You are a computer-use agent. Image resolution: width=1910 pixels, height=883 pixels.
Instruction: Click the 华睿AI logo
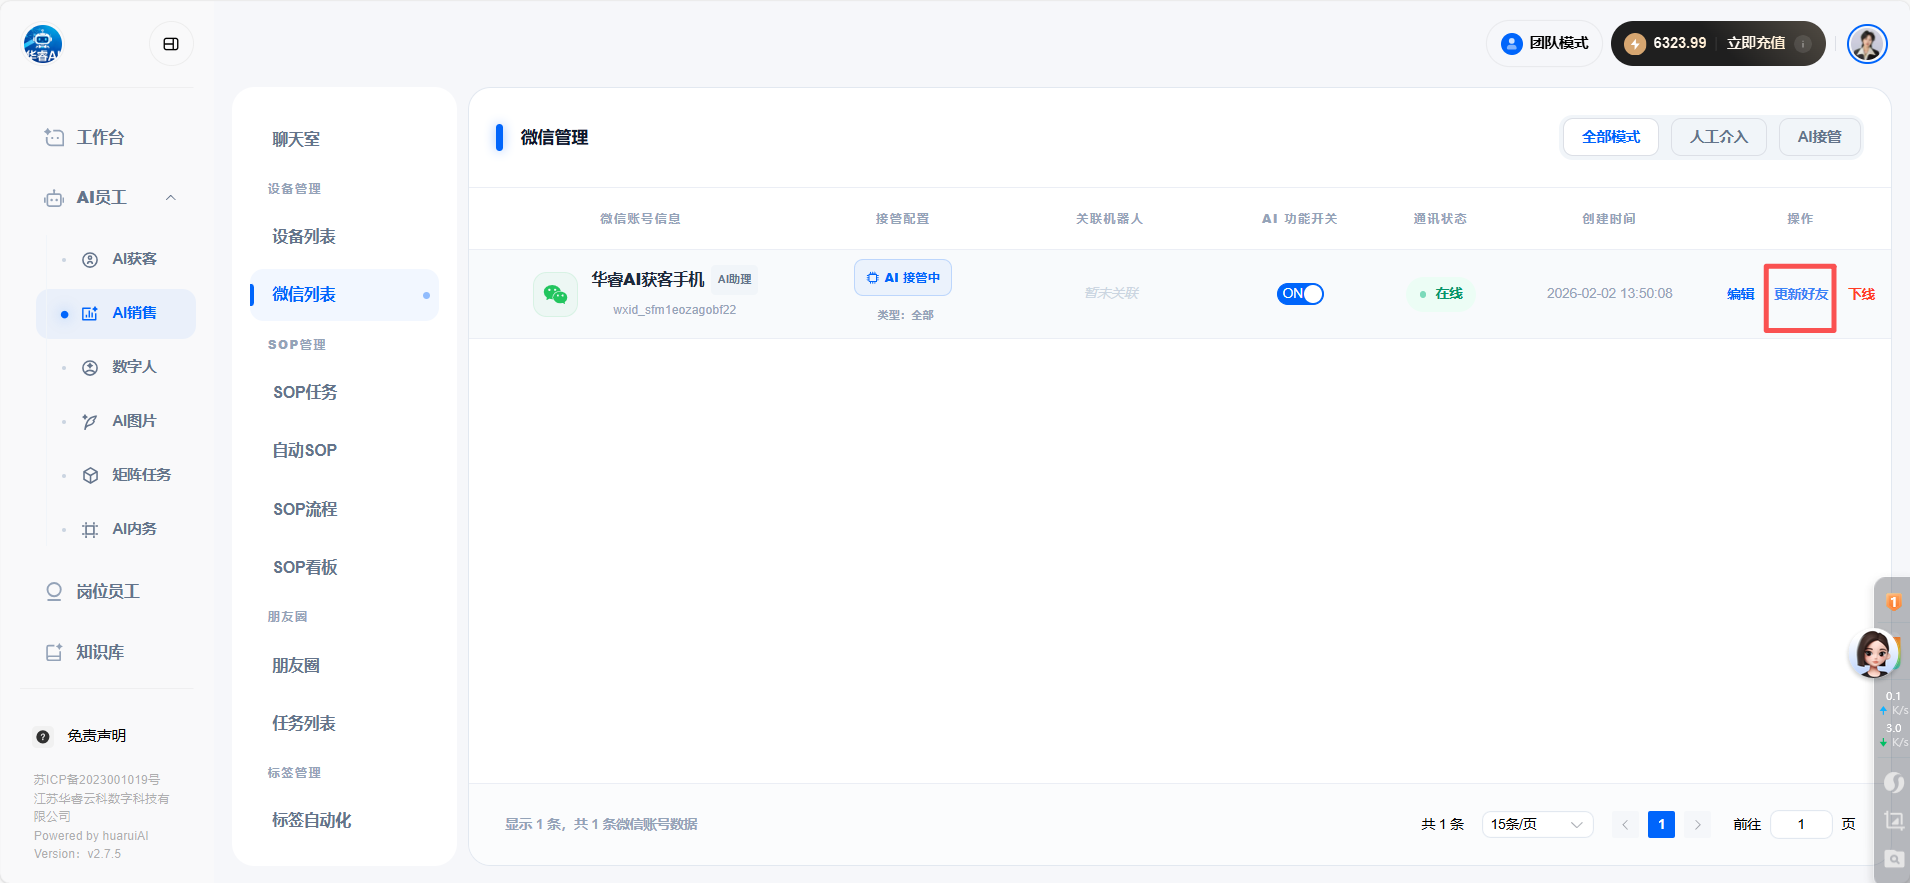pos(42,44)
